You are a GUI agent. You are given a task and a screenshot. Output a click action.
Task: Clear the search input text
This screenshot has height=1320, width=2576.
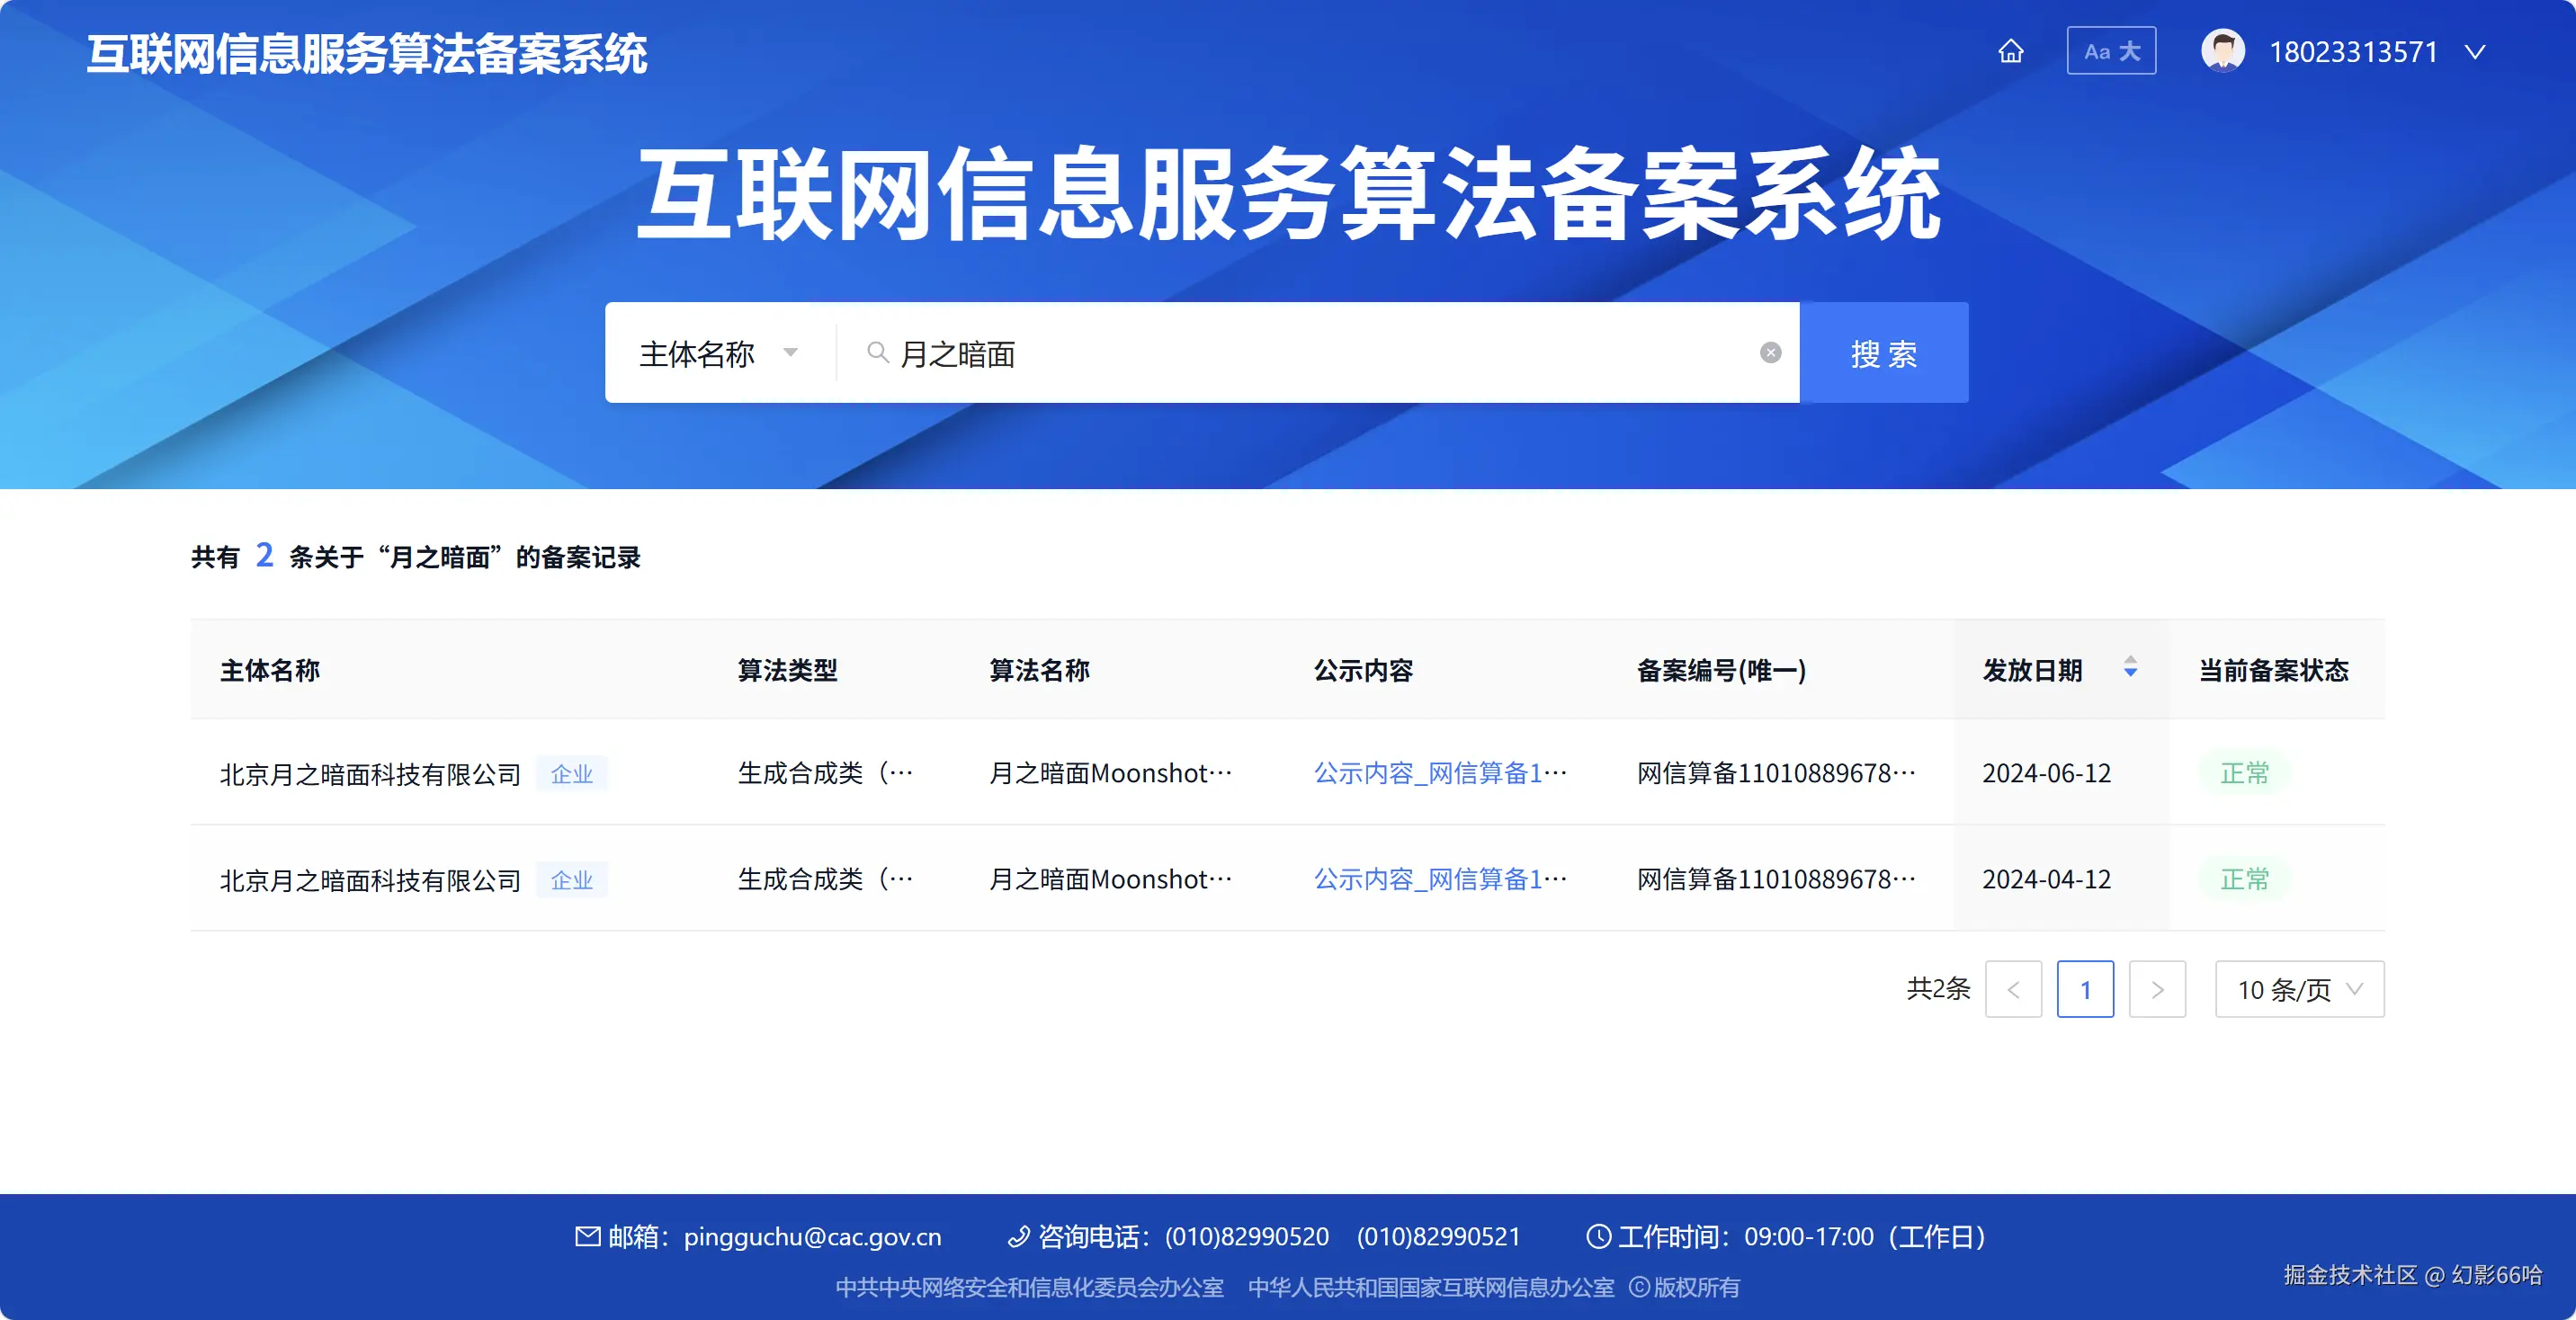coord(1770,353)
